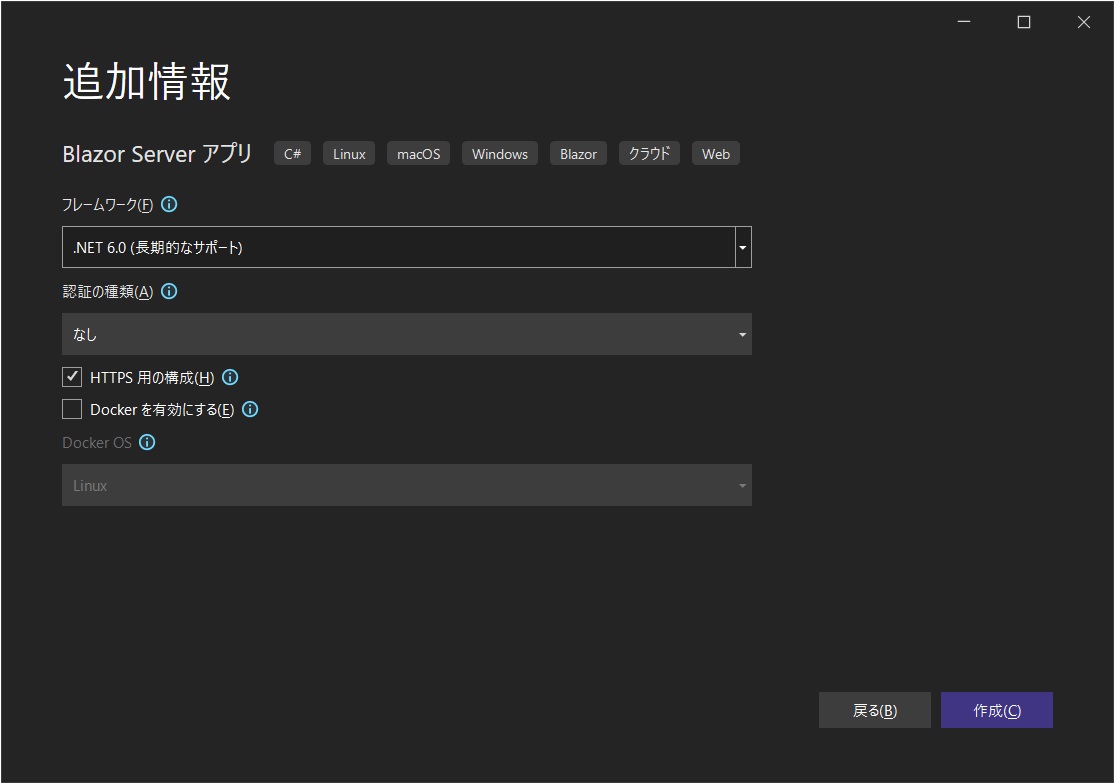Click the Linux tag

349,154
